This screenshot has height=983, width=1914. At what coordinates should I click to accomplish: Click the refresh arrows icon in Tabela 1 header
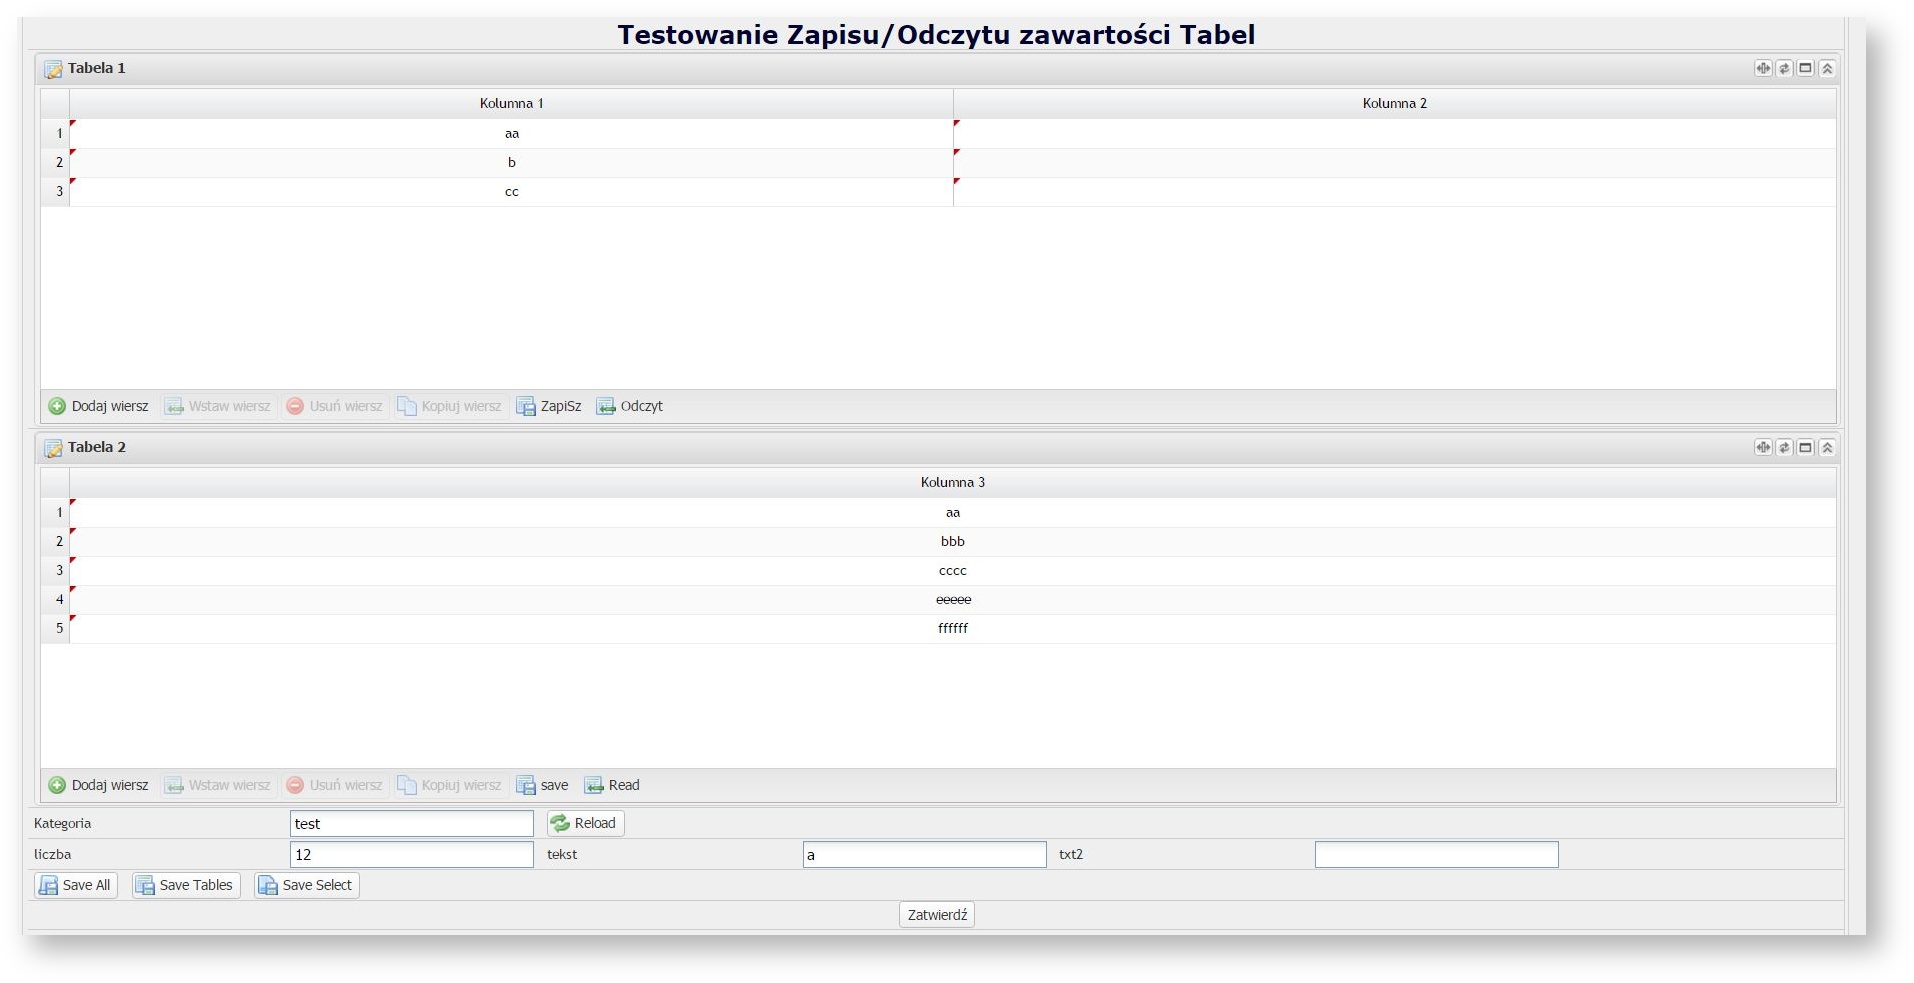[1784, 68]
